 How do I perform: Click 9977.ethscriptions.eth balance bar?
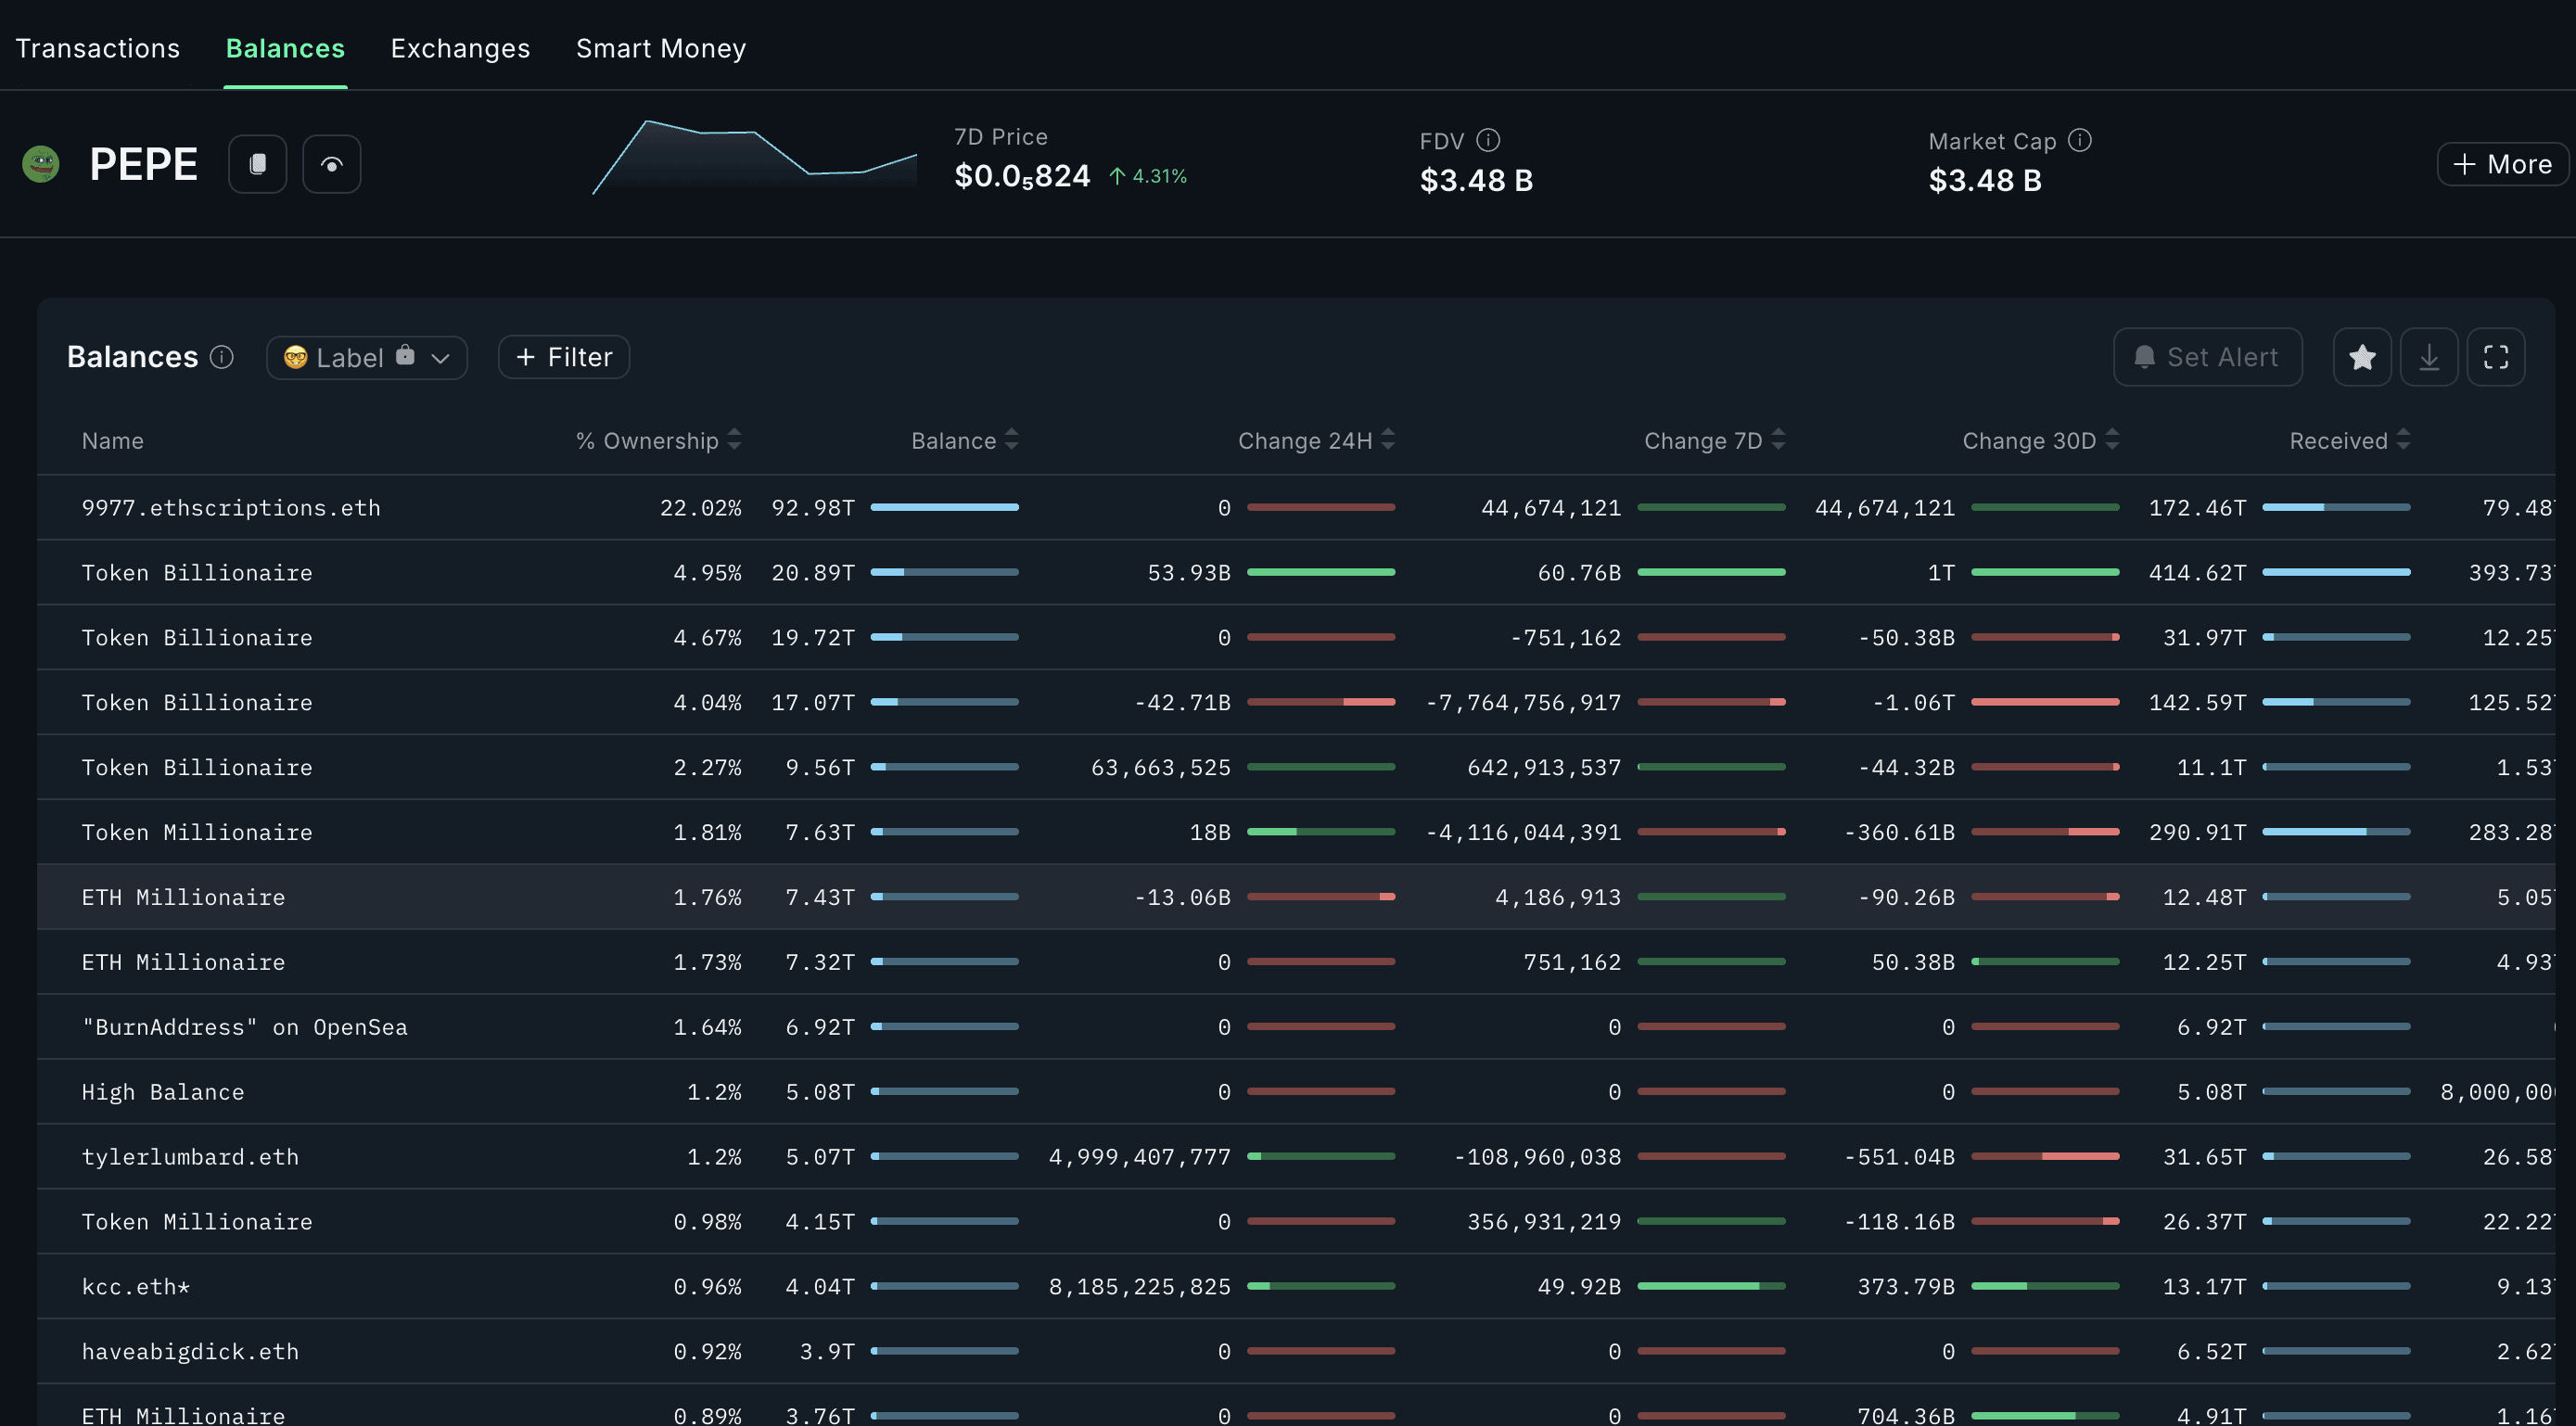(944, 507)
